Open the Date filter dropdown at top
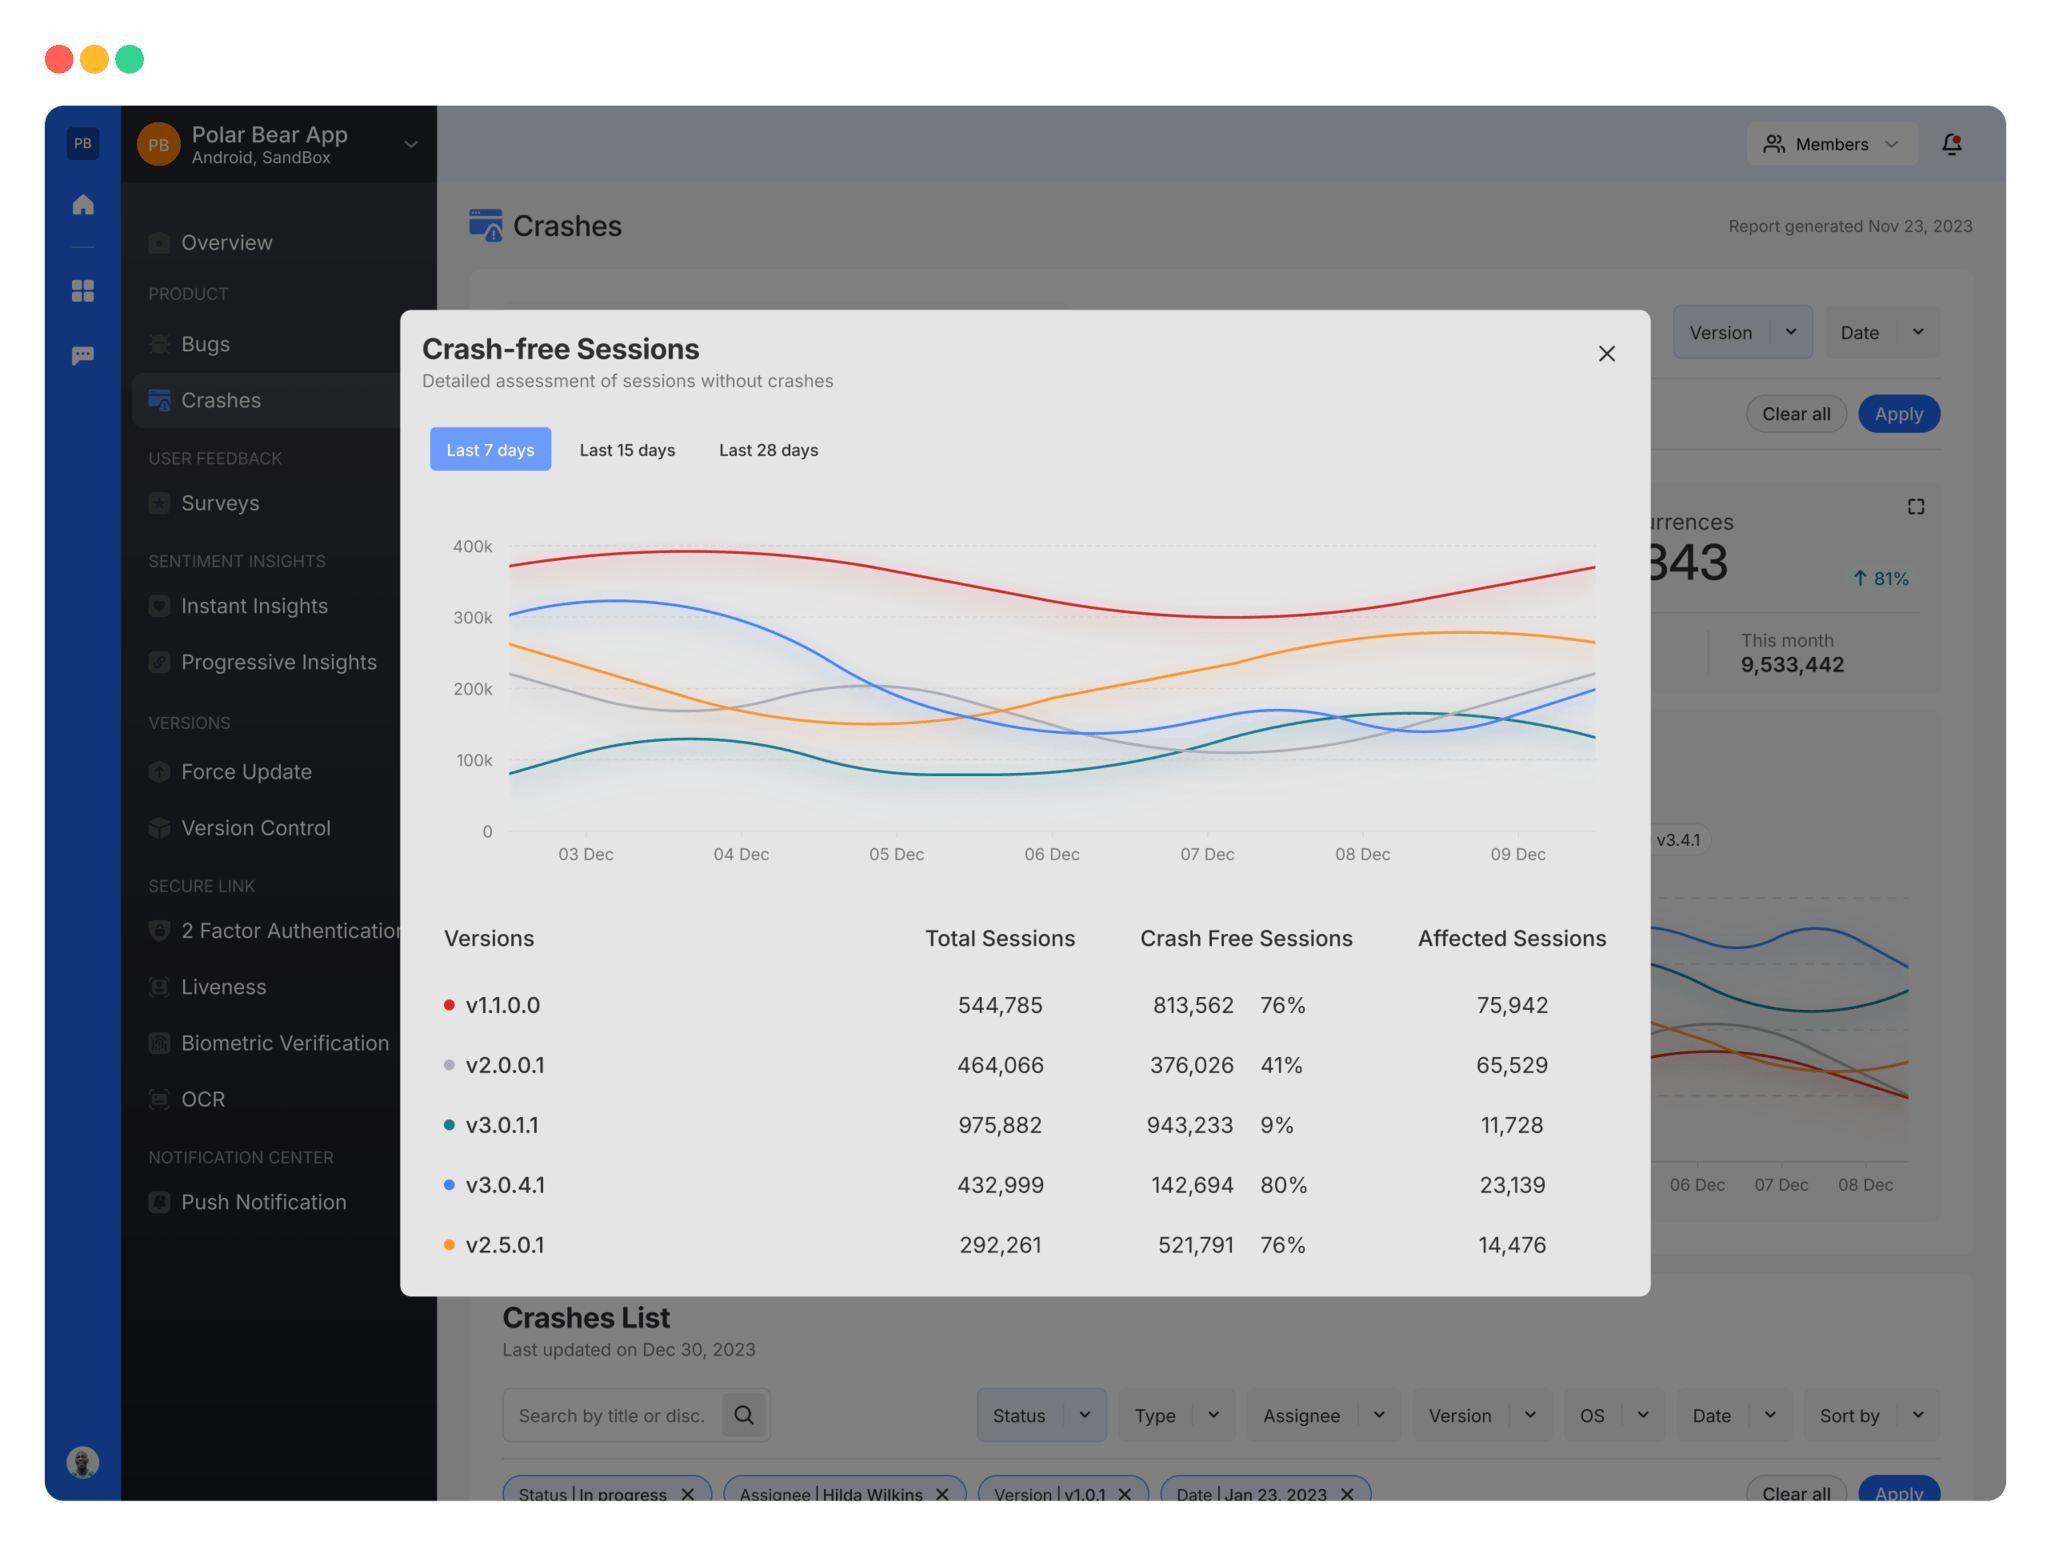 point(1882,332)
